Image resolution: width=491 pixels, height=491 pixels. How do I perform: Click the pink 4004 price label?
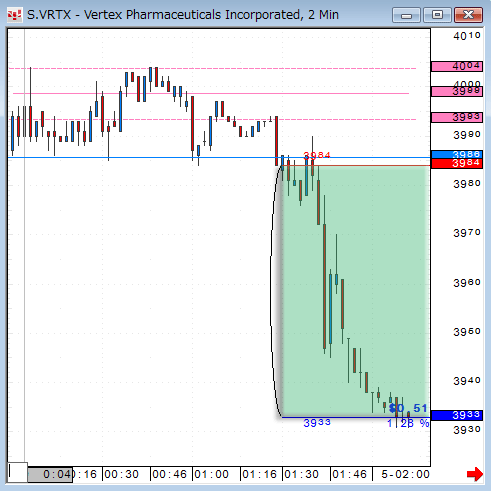click(x=457, y=66)
